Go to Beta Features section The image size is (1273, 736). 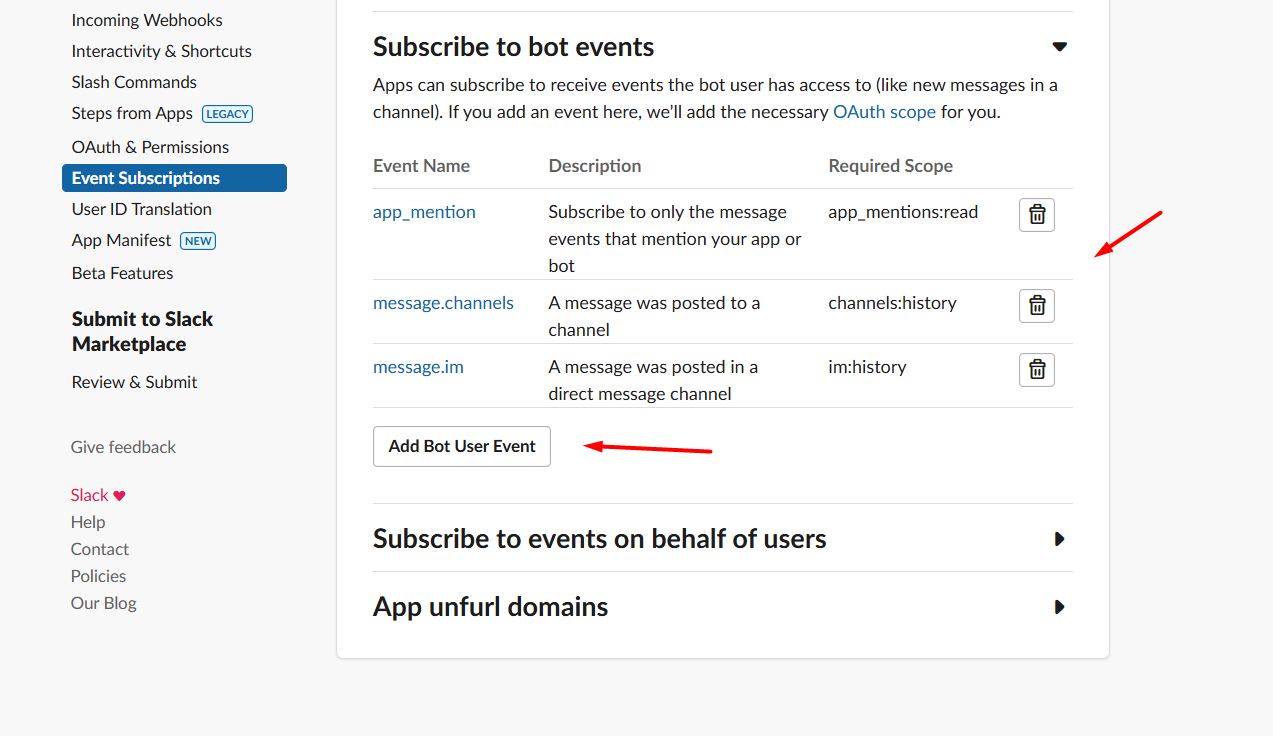pos(122,273)
